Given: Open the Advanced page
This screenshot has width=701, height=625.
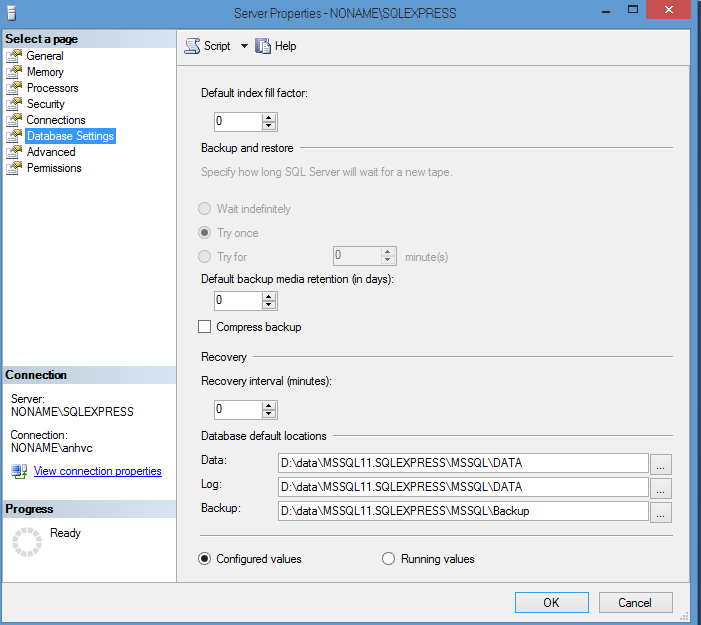Looking at the screenshot, I should click(51, 152).
